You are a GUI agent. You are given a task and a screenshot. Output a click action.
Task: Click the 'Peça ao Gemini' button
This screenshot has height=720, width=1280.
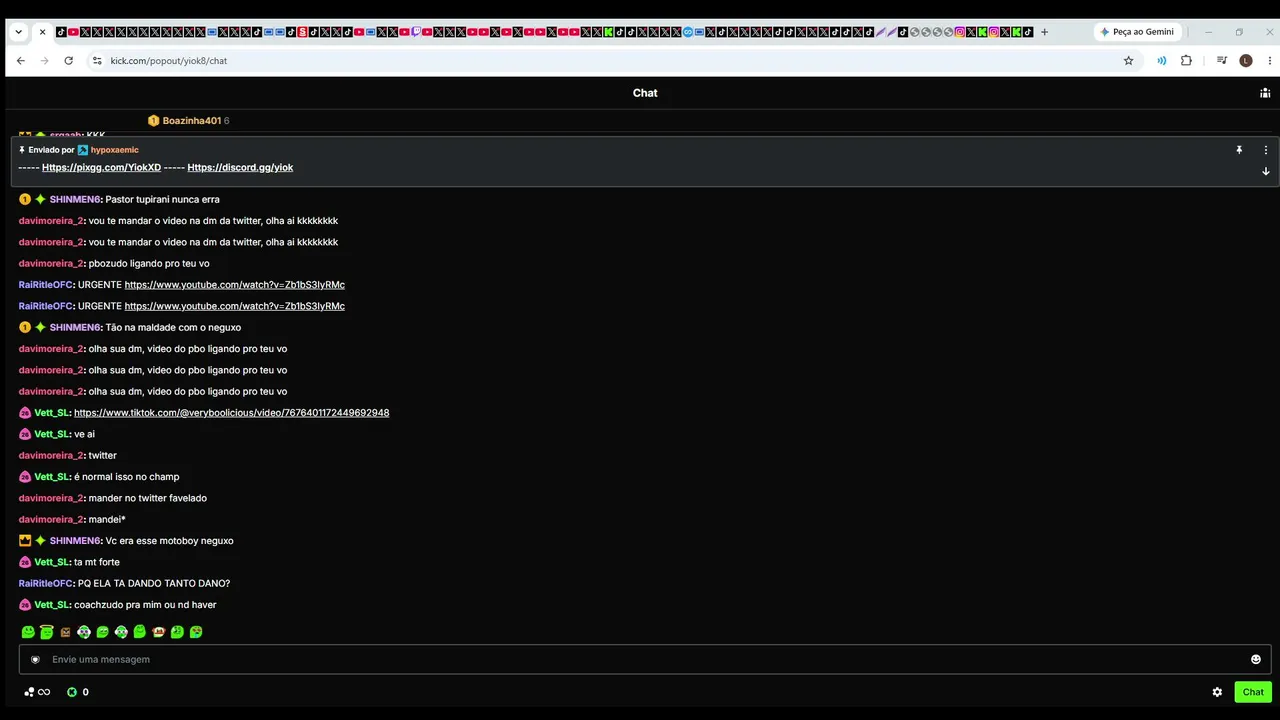(1137, 32)
